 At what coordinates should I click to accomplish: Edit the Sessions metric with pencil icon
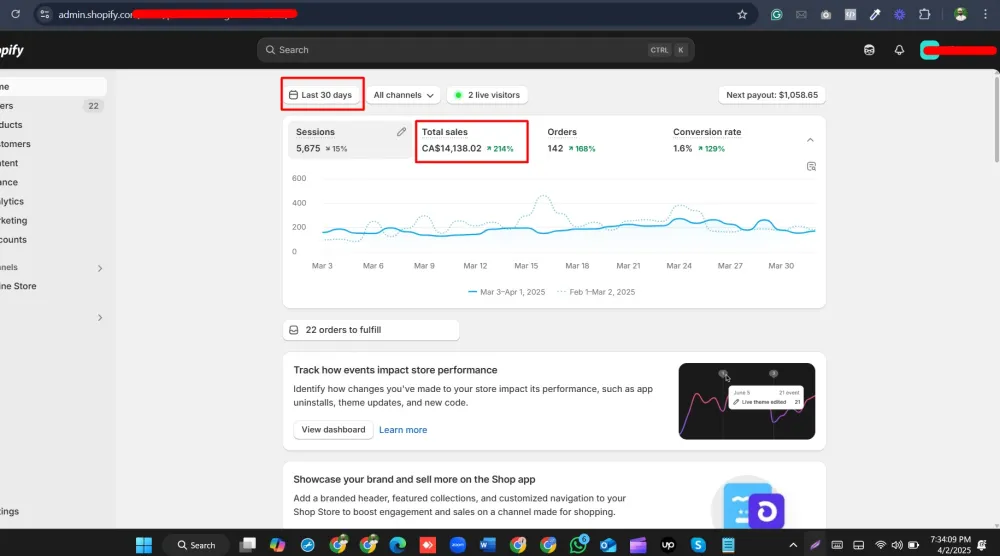401,132
